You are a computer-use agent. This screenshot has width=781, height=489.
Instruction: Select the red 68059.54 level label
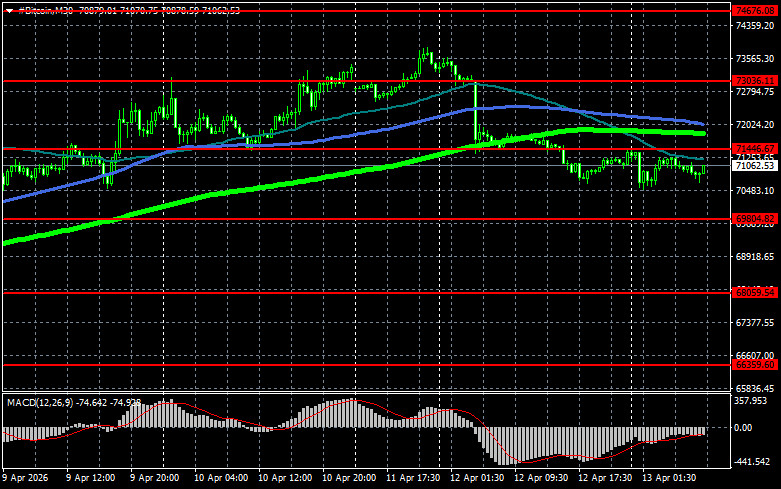(x=755, y=293)
